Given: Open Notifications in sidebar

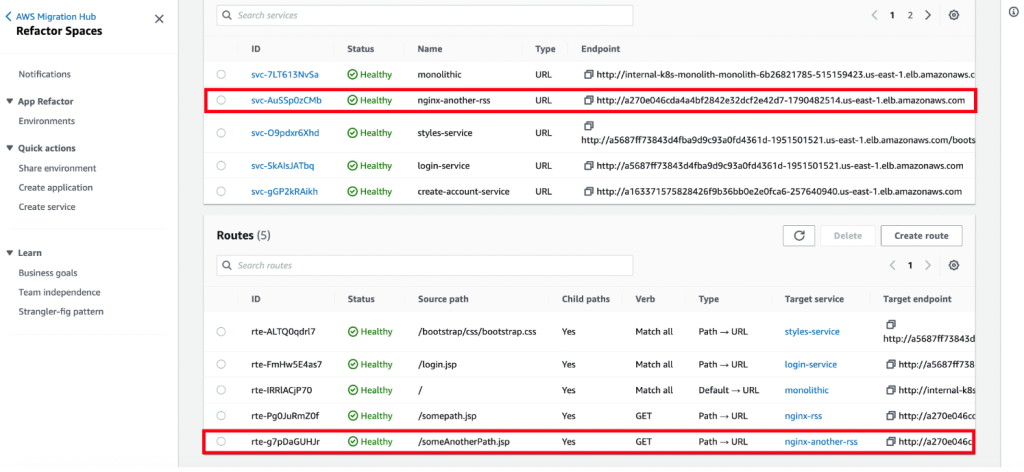Looking at the screenshot, I should (x=44, y=74).
